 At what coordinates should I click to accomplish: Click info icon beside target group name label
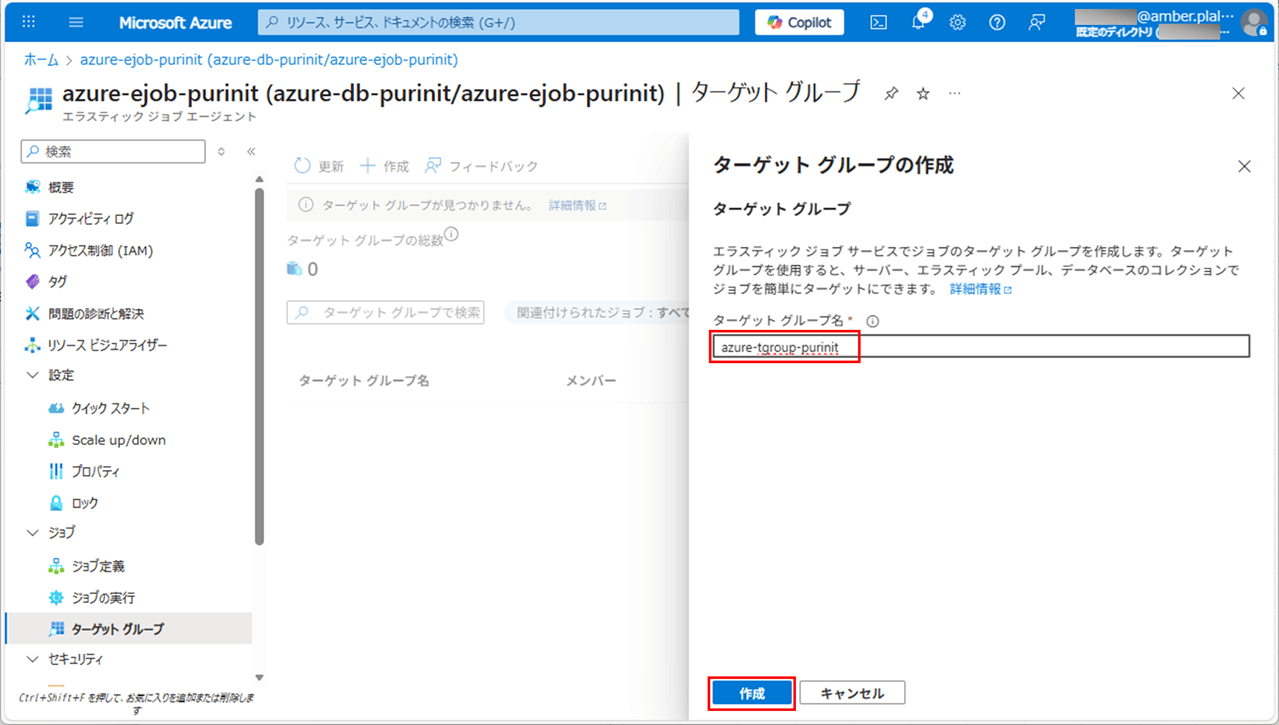click(872, 321)
